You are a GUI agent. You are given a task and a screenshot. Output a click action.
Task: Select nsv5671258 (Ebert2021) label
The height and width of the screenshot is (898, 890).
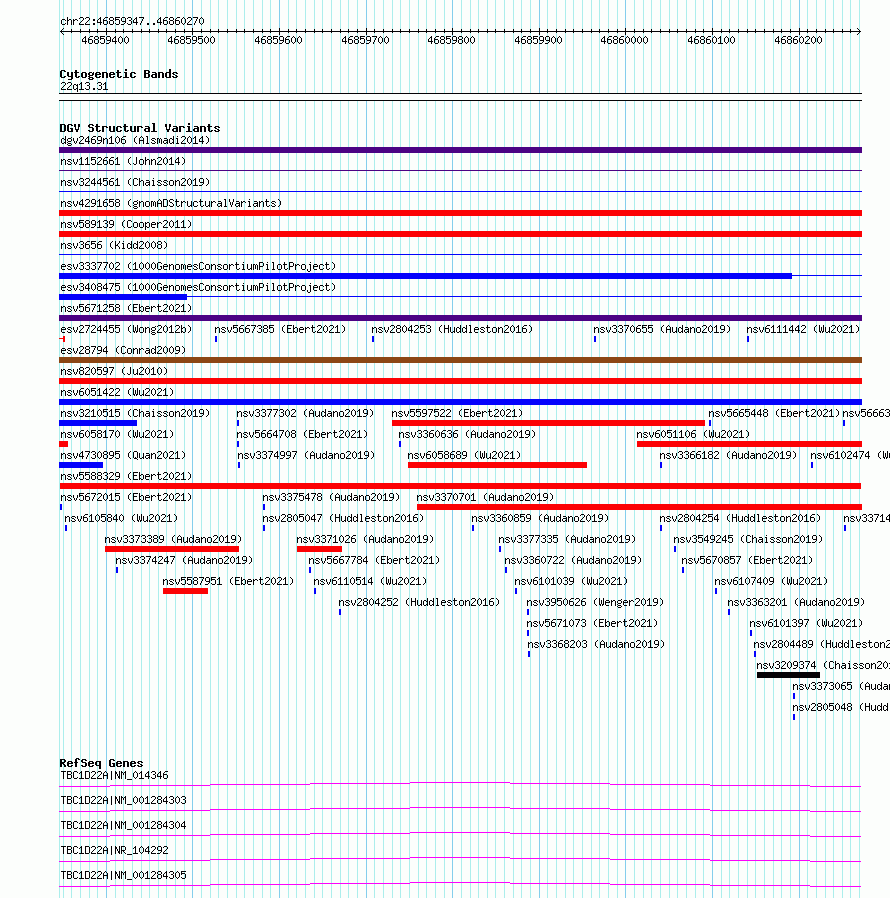coord(126,308)
